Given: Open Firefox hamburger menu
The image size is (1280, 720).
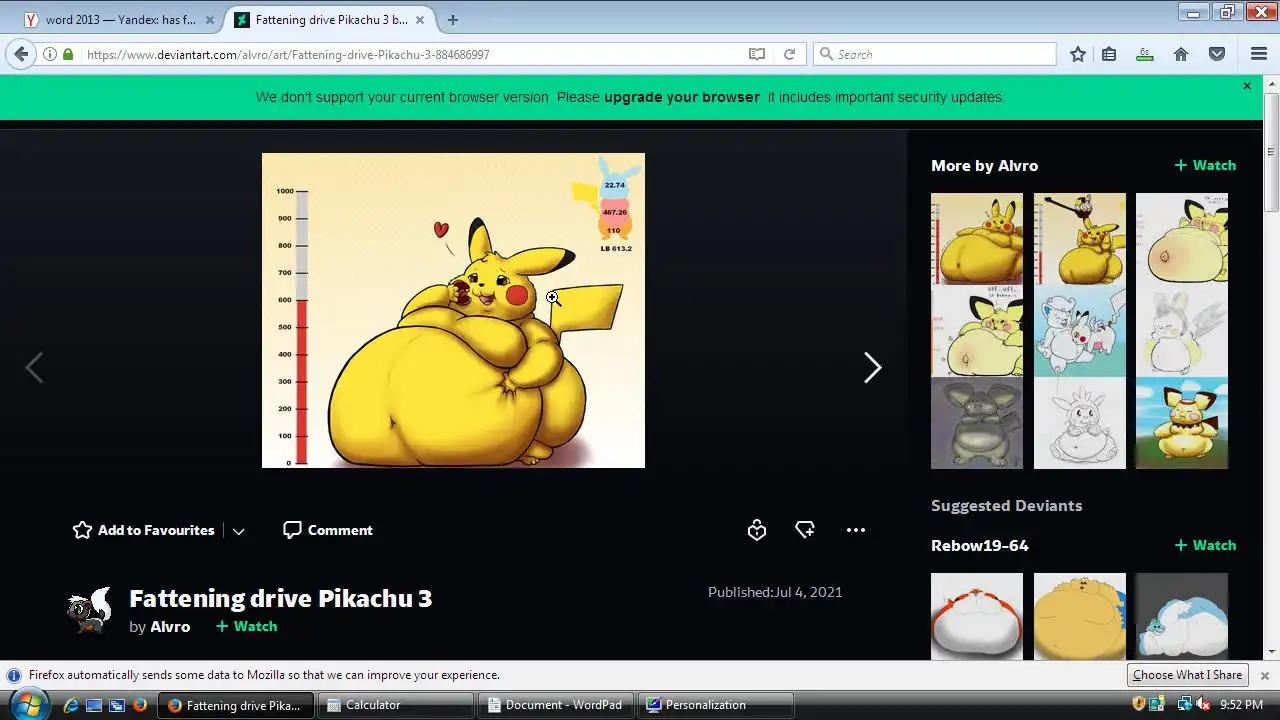Looking at the screenshot, I should coord(1259,54).
